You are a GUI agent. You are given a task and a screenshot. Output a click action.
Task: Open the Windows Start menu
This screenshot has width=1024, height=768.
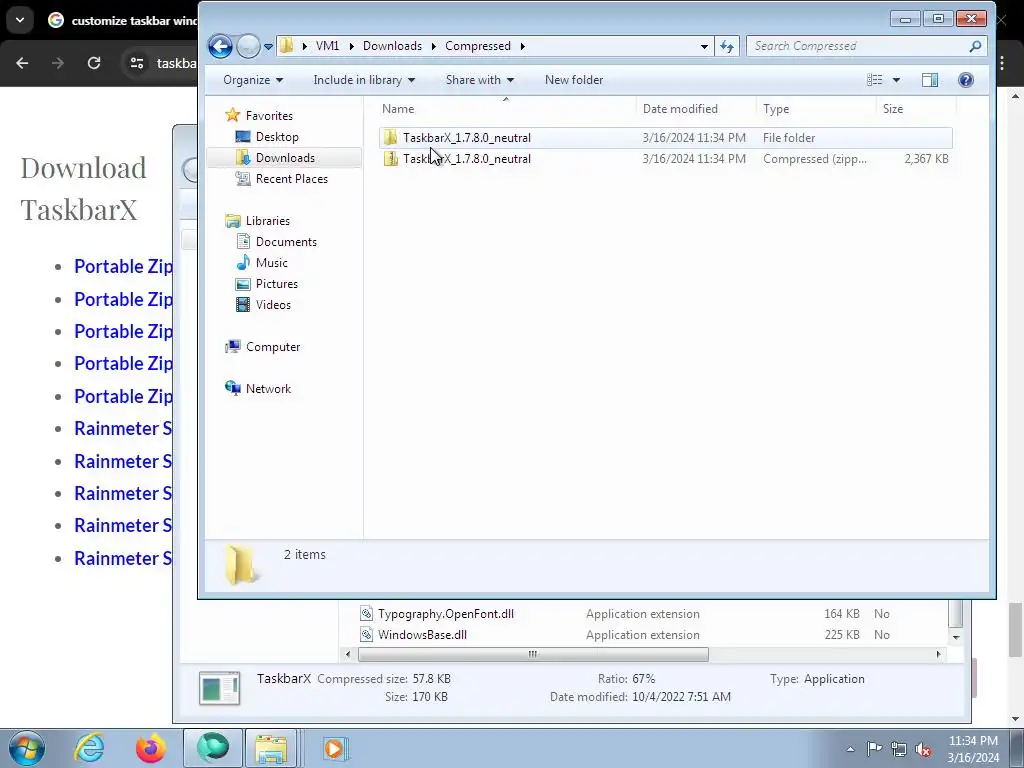(x=27, y=748)
